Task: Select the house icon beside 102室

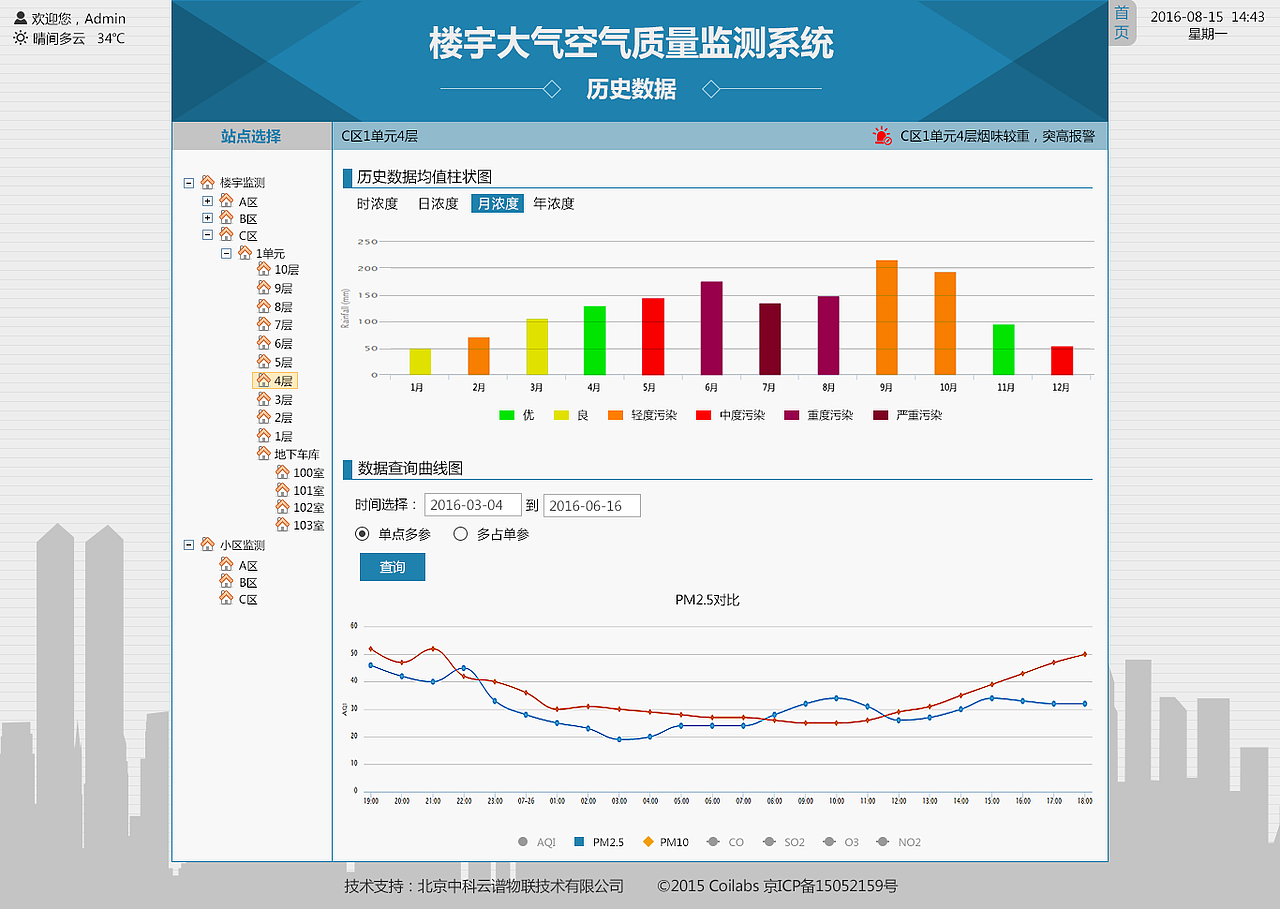Action: (x=283, y=507)
